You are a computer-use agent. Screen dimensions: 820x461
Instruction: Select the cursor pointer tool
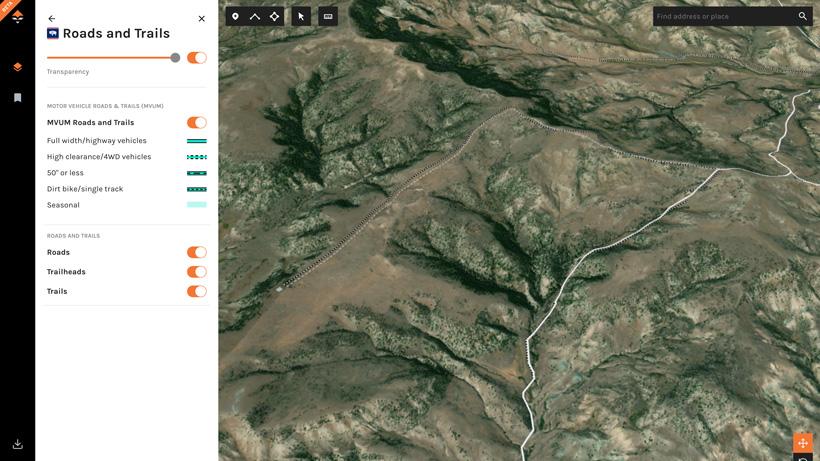coord(301,16)
